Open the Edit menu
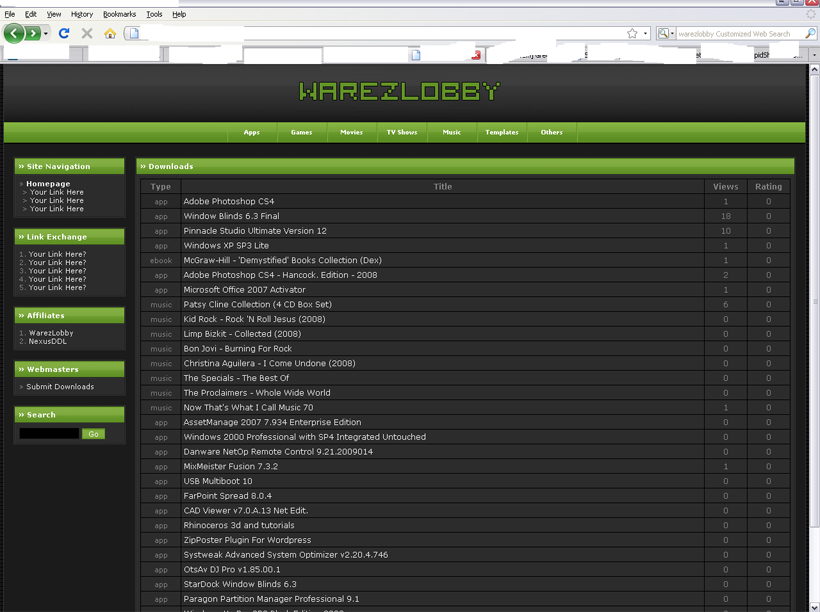Screen dimensions: 820x612 [x=31, y=14]
